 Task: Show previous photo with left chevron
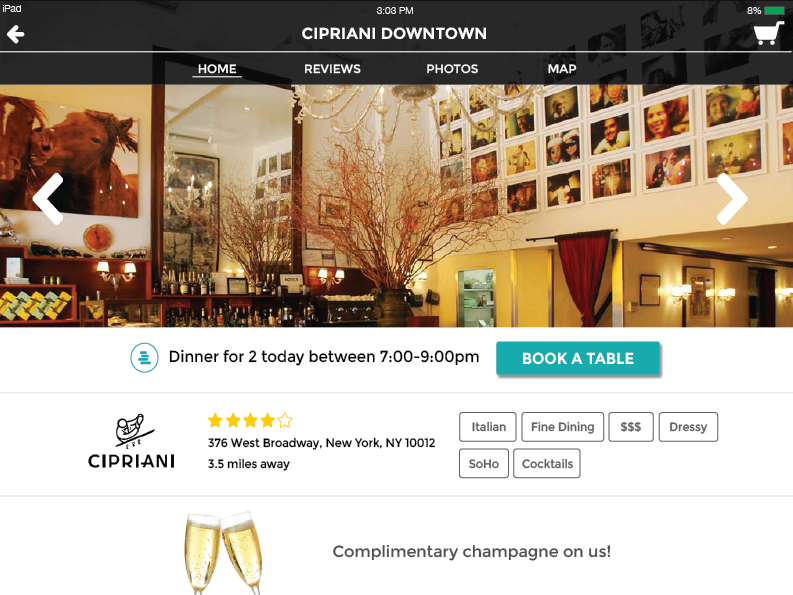[49, 199]
